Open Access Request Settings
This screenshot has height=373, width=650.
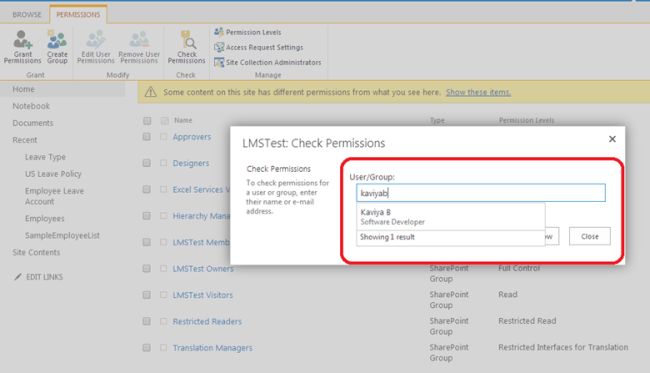[x=259, y=47]
